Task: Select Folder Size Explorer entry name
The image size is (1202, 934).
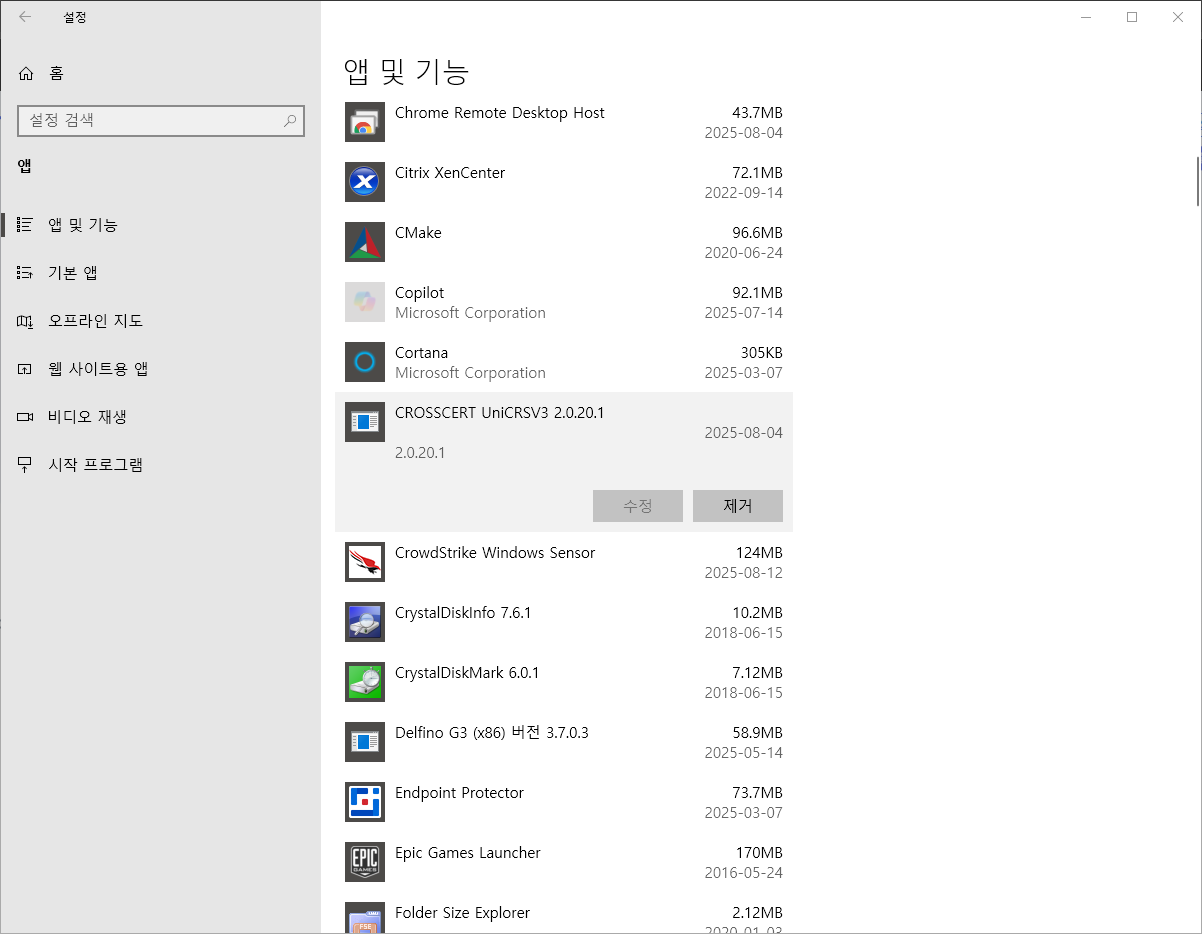Action: pyautogui.click(x=462, y=913)
